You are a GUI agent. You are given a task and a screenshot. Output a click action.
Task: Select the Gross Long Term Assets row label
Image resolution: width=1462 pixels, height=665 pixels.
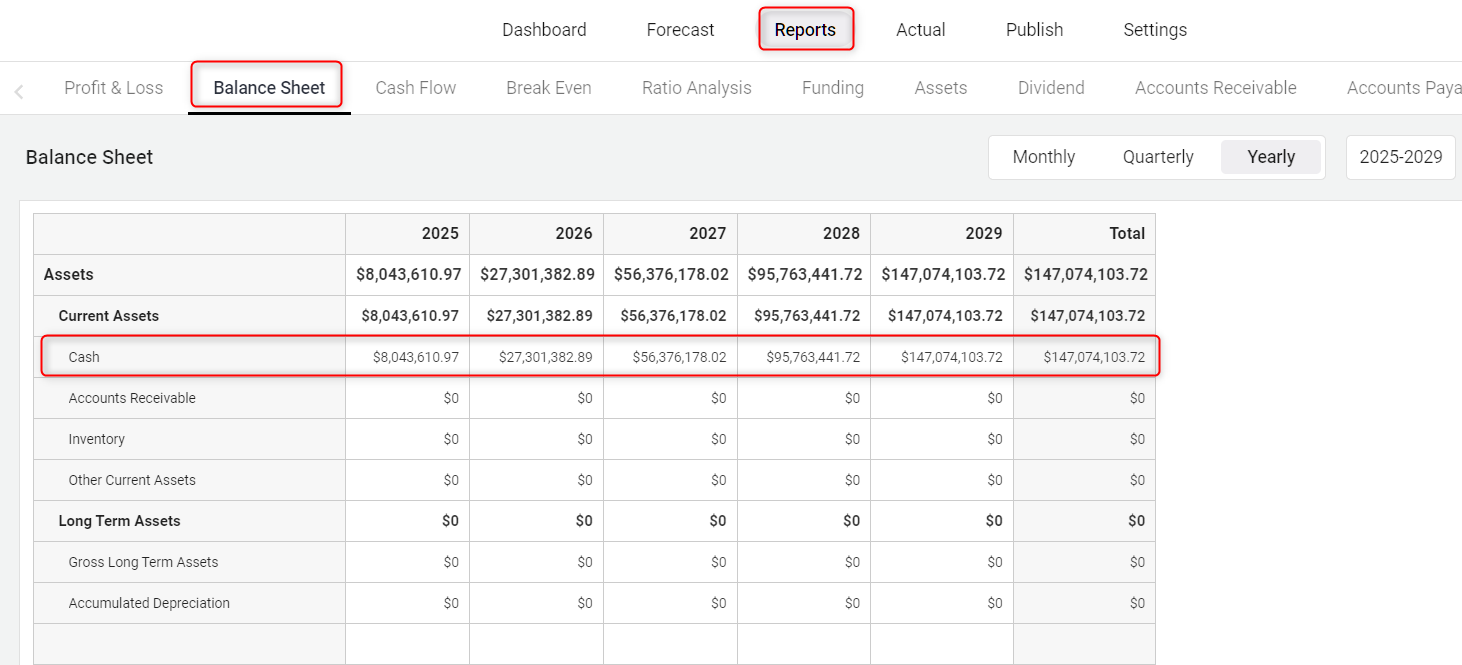coord(143,562)
